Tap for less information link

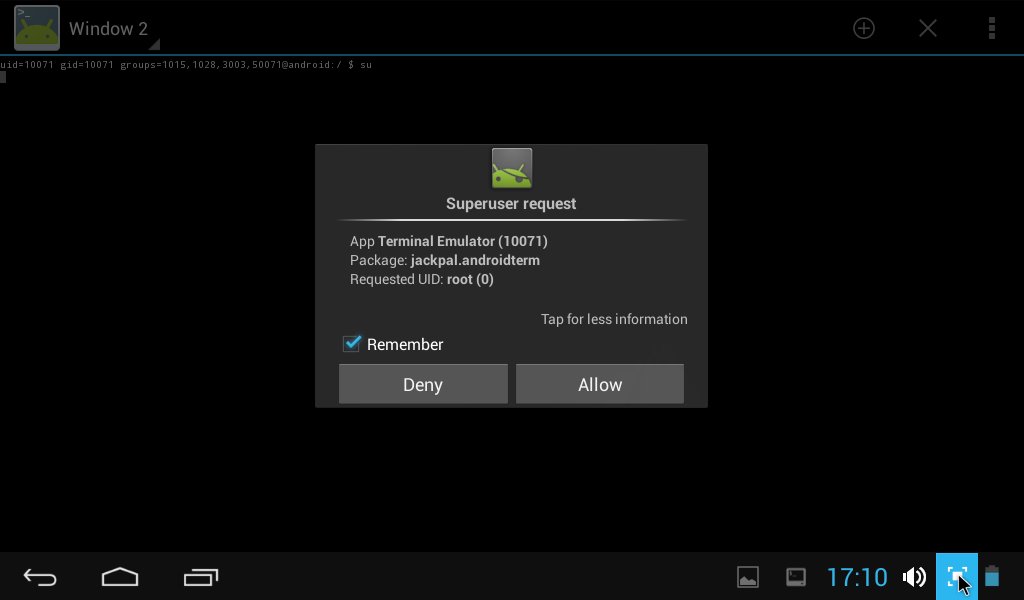[x=614, y=319]
